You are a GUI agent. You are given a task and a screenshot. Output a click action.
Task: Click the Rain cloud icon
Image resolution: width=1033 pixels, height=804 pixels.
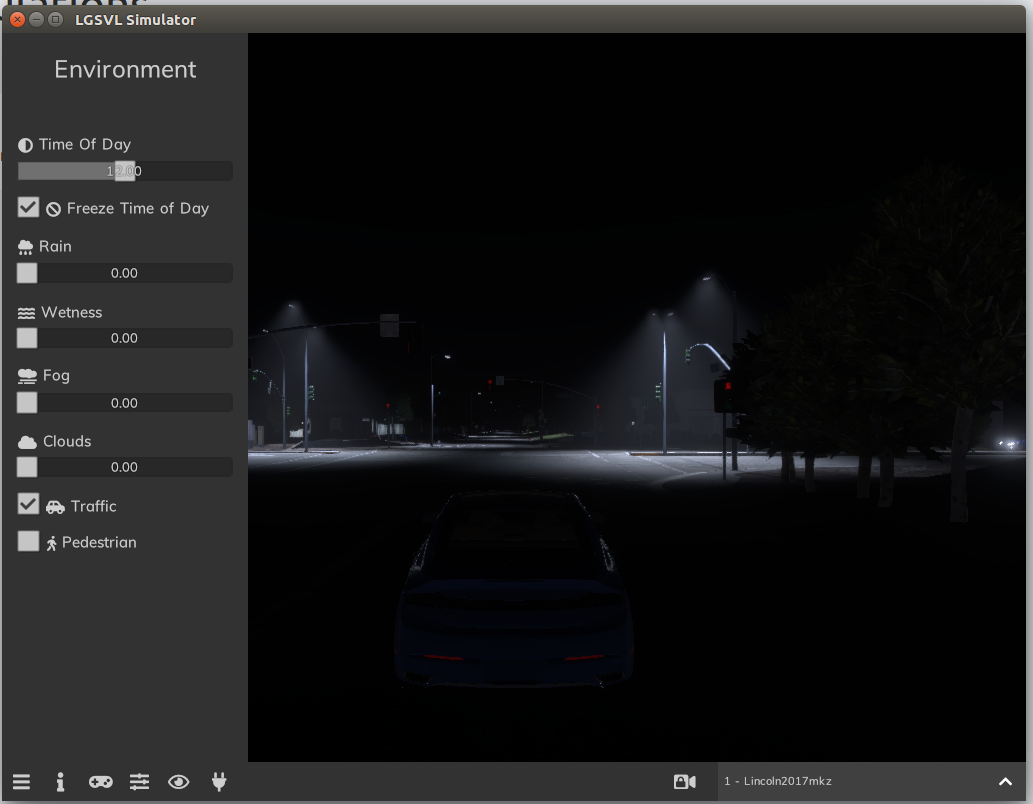(26, 244)
